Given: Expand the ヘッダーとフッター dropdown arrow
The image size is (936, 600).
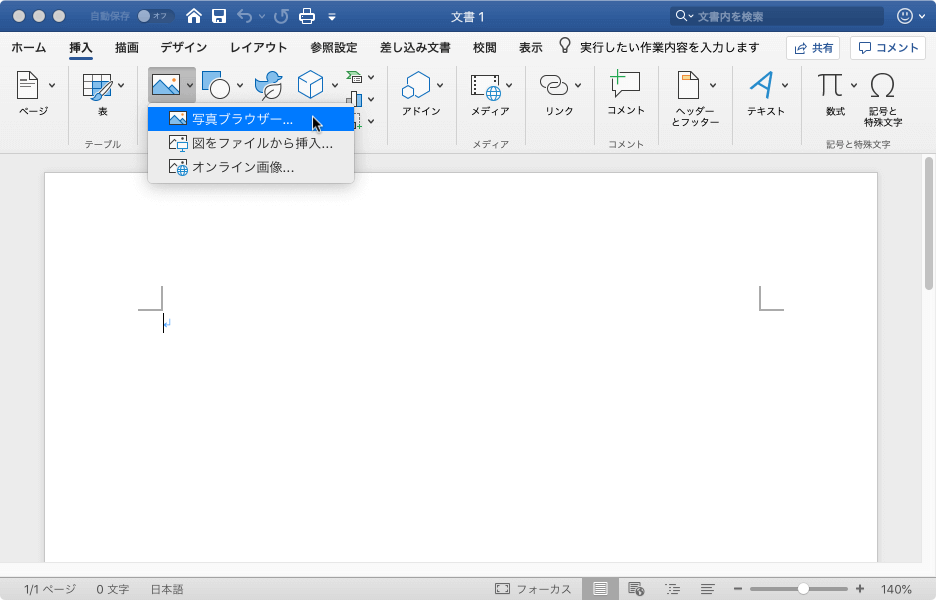Looking at the screenshot, I should click(713, 85).
